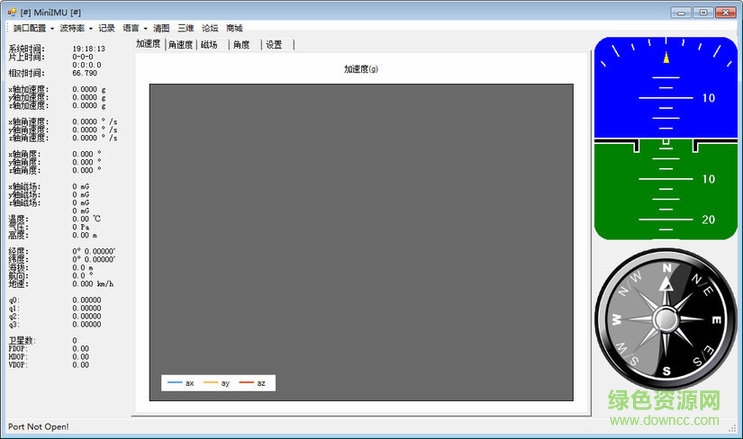Close the MiniIMU window
Viewport: 743px width, 439px height.
pyautogui.click(x=725, y=12)
